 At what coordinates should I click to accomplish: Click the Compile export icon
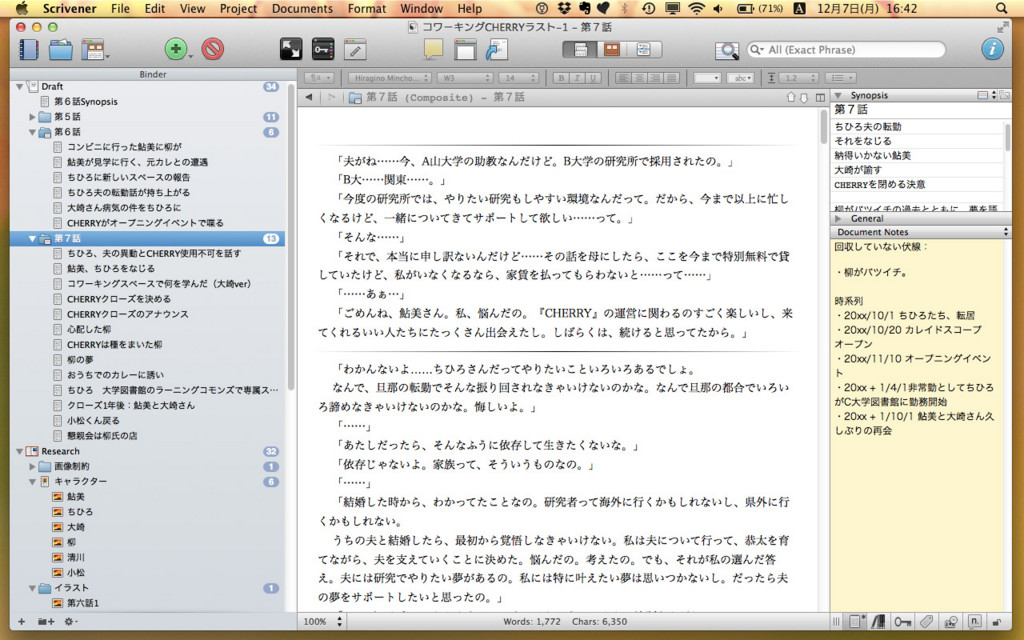(x=497, y=49)
